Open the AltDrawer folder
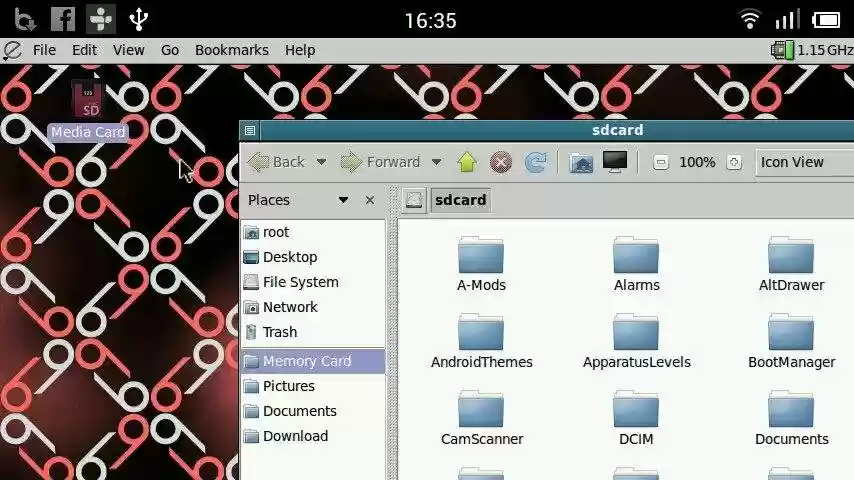The width and height of the screenshot is (854, 480). [791, 264]
